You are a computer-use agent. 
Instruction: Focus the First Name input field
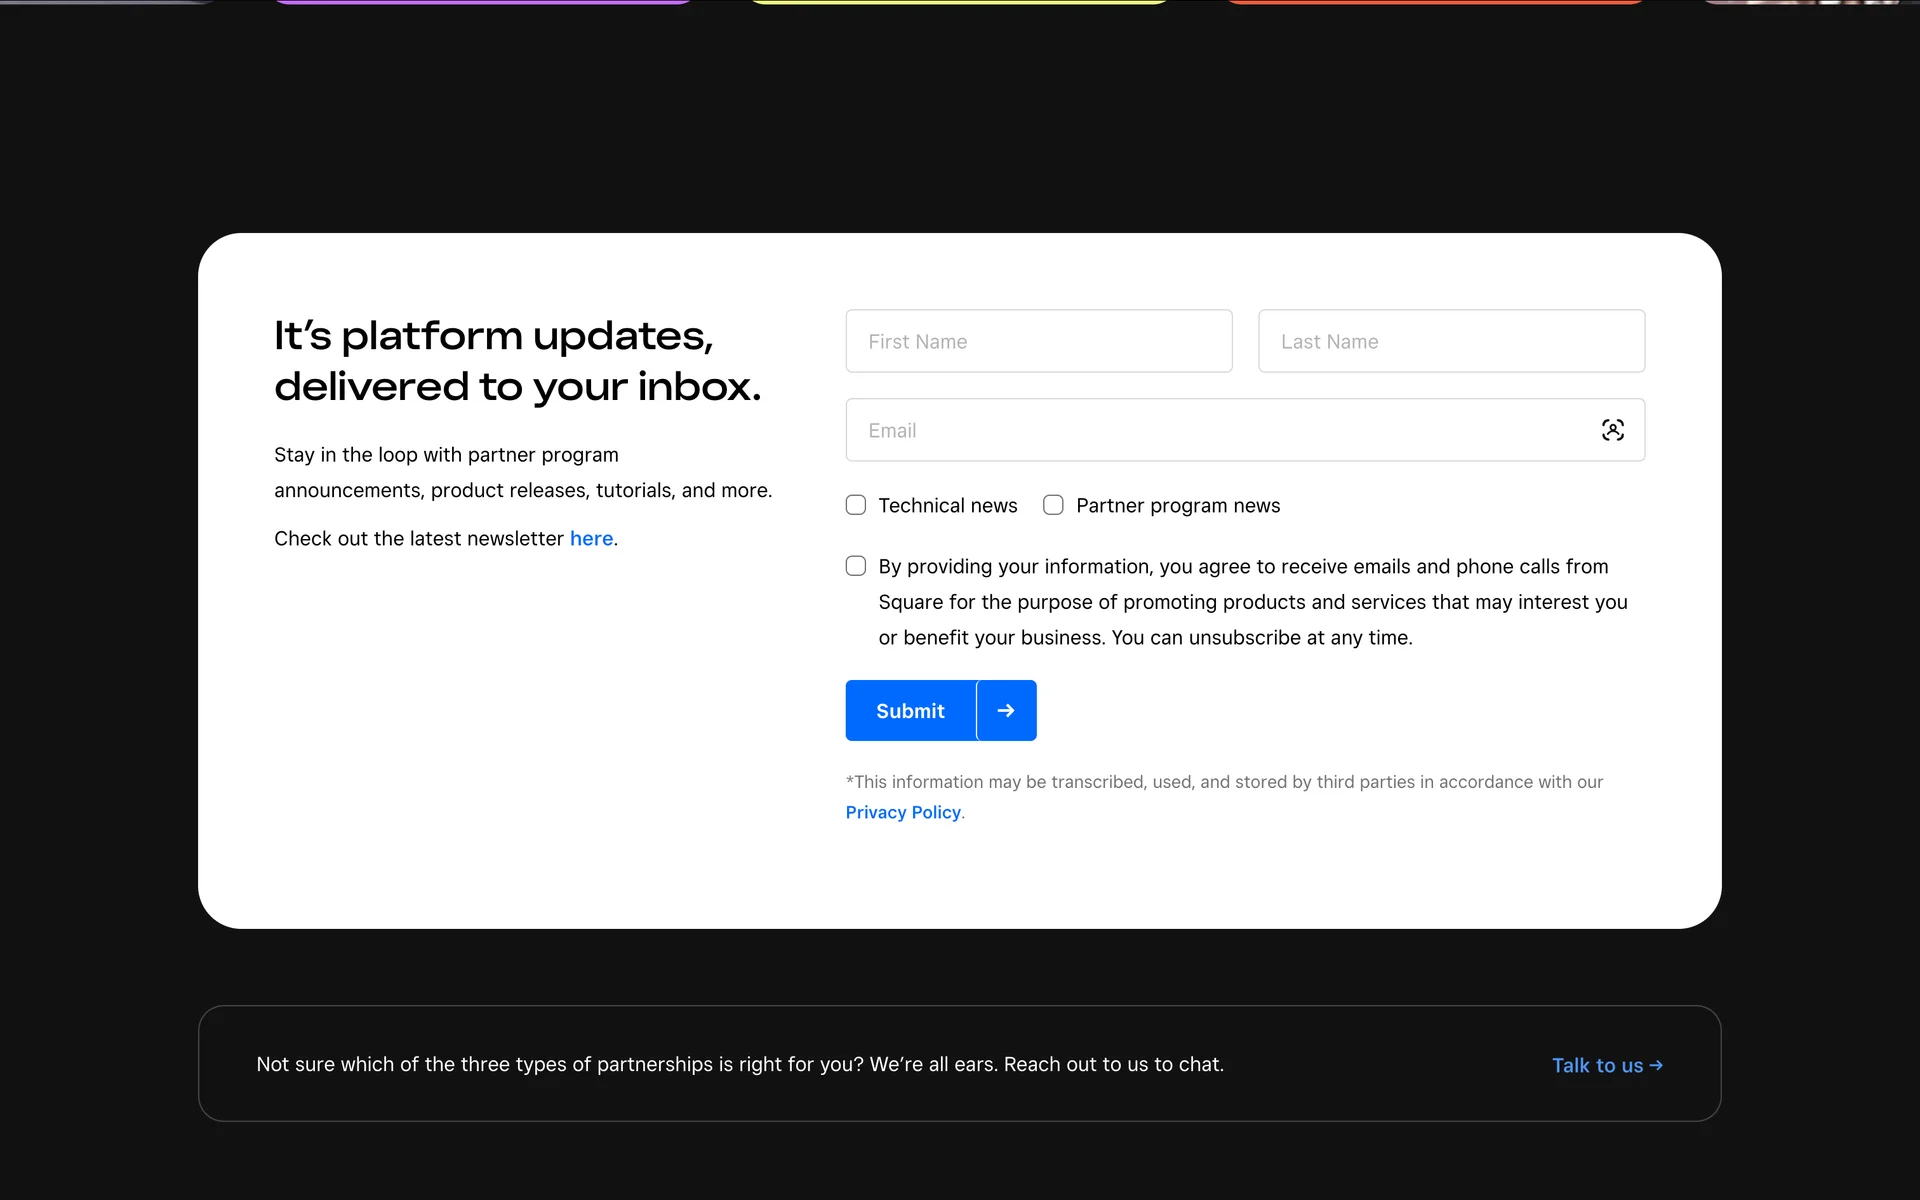(x=1038, y=341)
